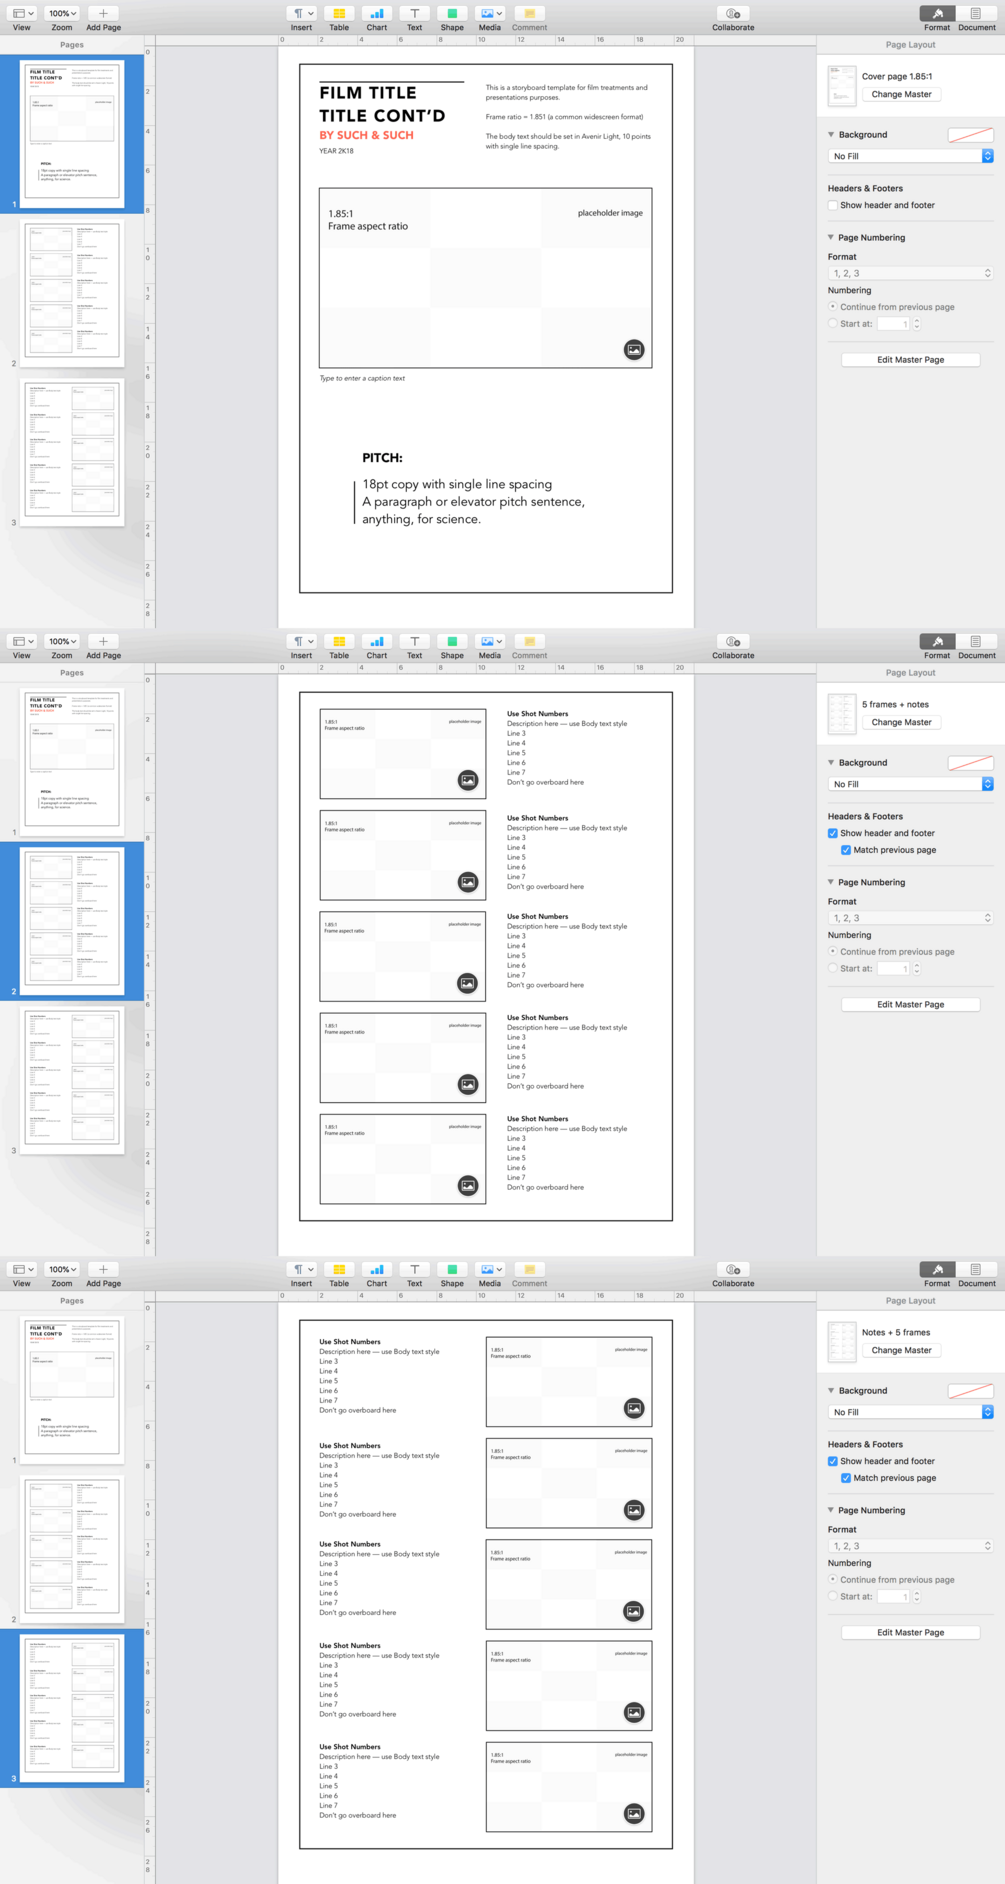Click Comment icon in the Cover page window toolbar
Image resolution: width=1005 pixels, height=1884 pixels.
(529, 14)
